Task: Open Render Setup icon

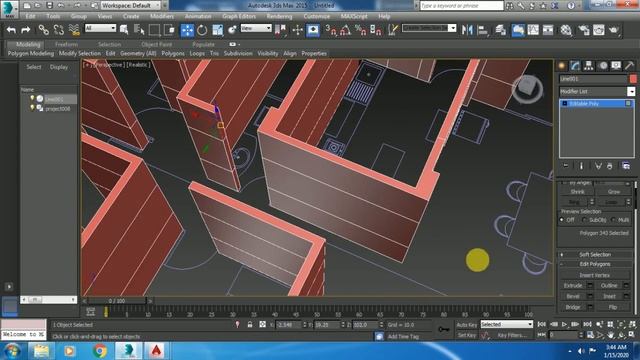Action: point(584,30)
